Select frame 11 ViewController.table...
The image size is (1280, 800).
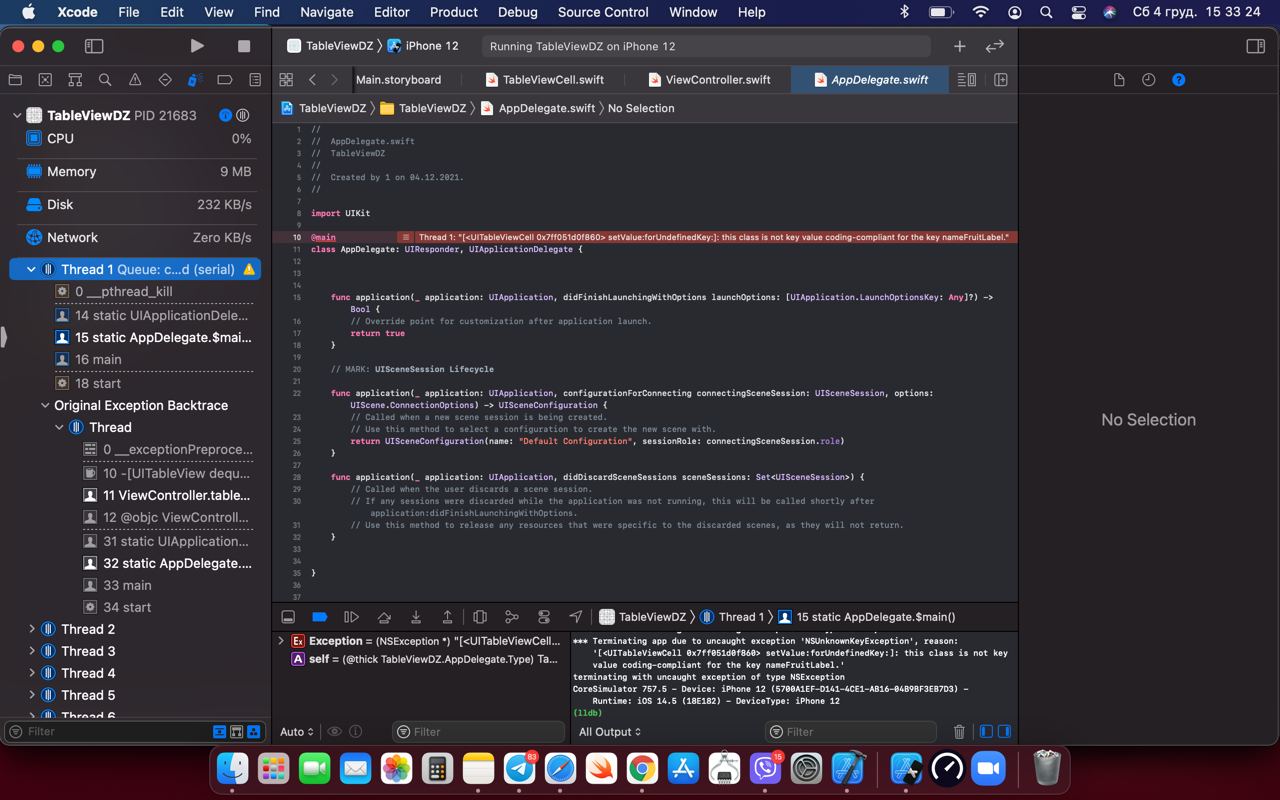166,495
